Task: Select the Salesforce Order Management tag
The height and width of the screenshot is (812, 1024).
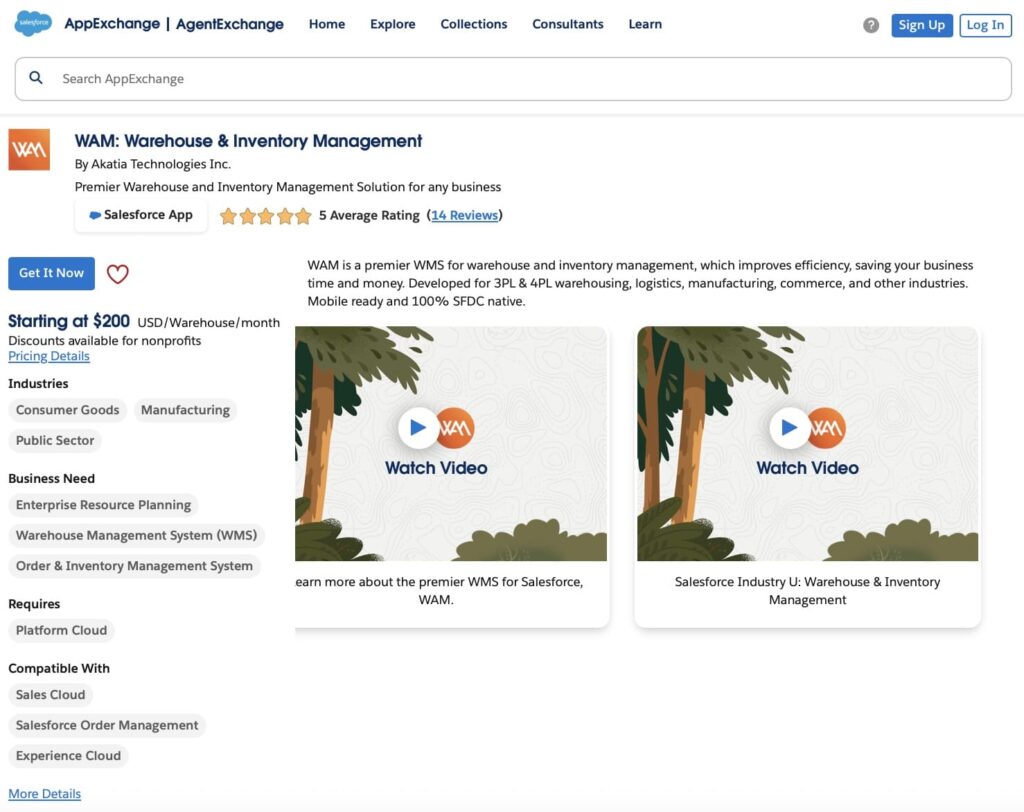Action: pos(107,725)
